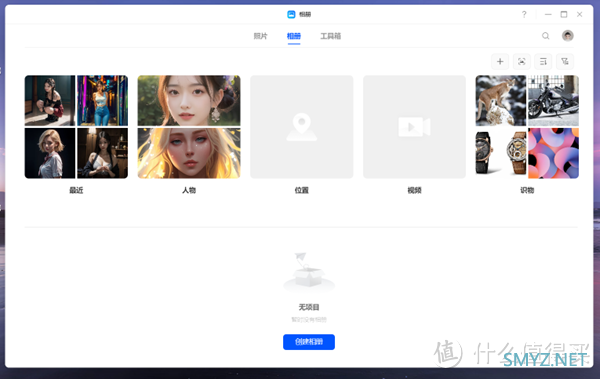Switch to the 照片 tab
This screenshot has width=600, height=379.
click(260, 36)
